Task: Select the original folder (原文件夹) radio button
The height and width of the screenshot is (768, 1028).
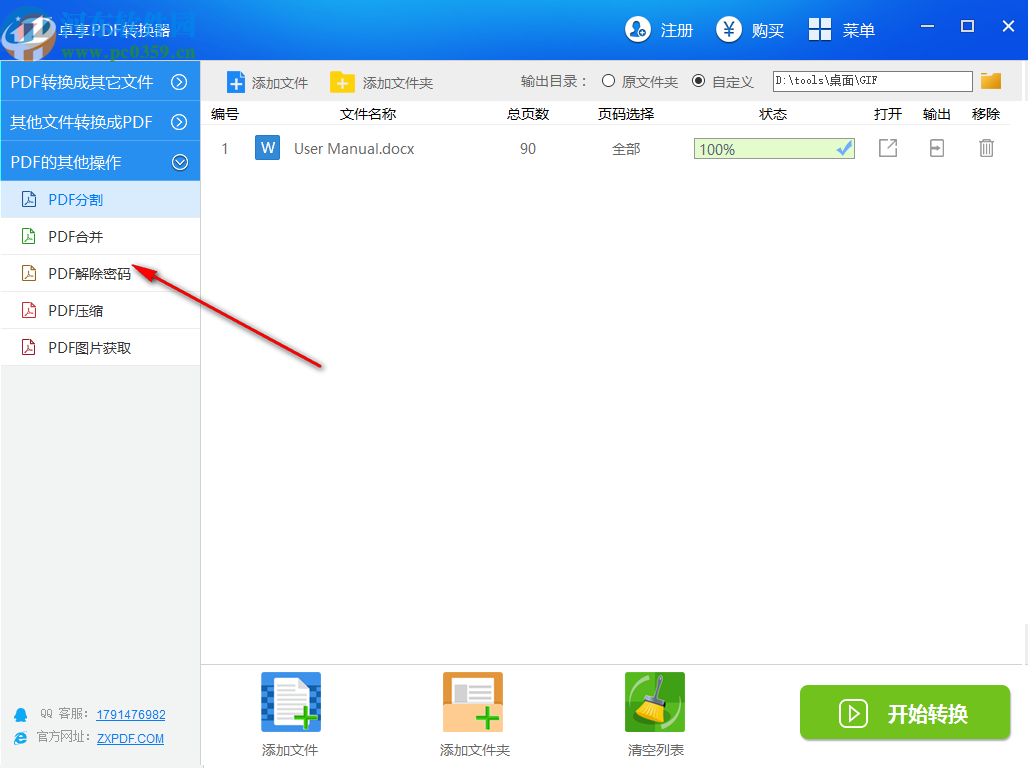Action: [608, 81]
